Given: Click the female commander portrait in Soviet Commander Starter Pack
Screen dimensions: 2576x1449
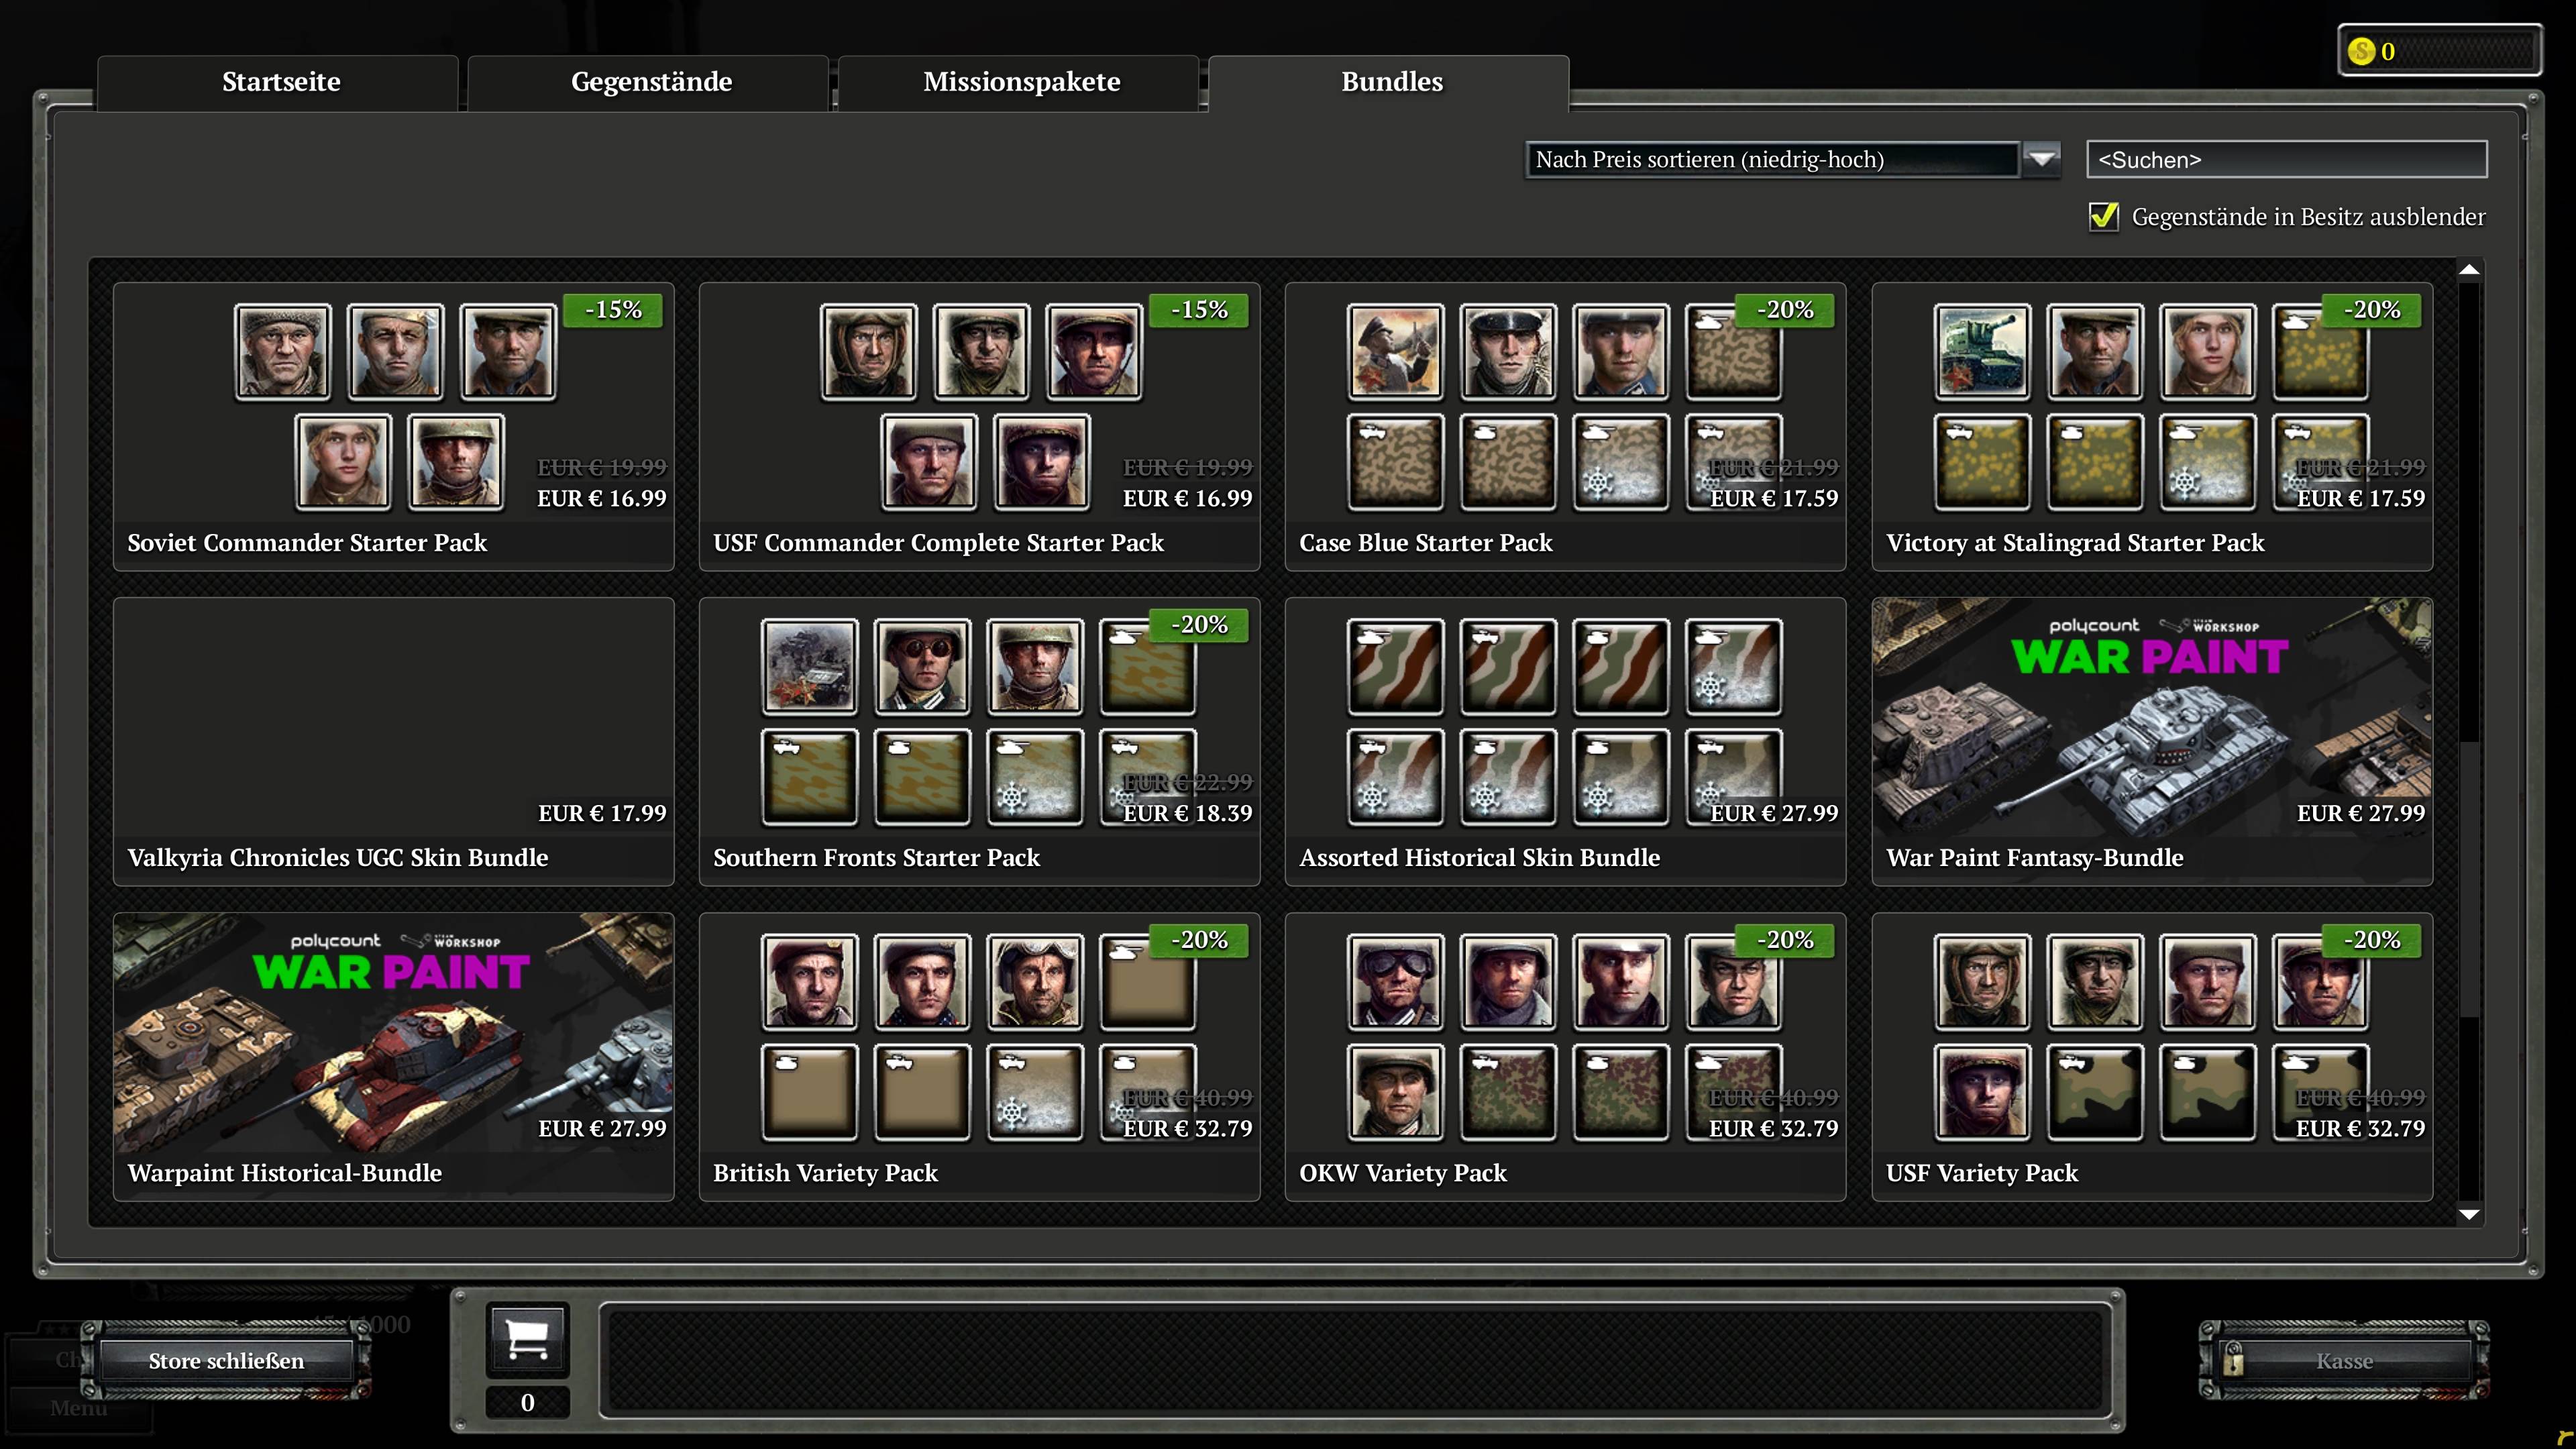Looking at the screenshot, I should click(343, 462).
